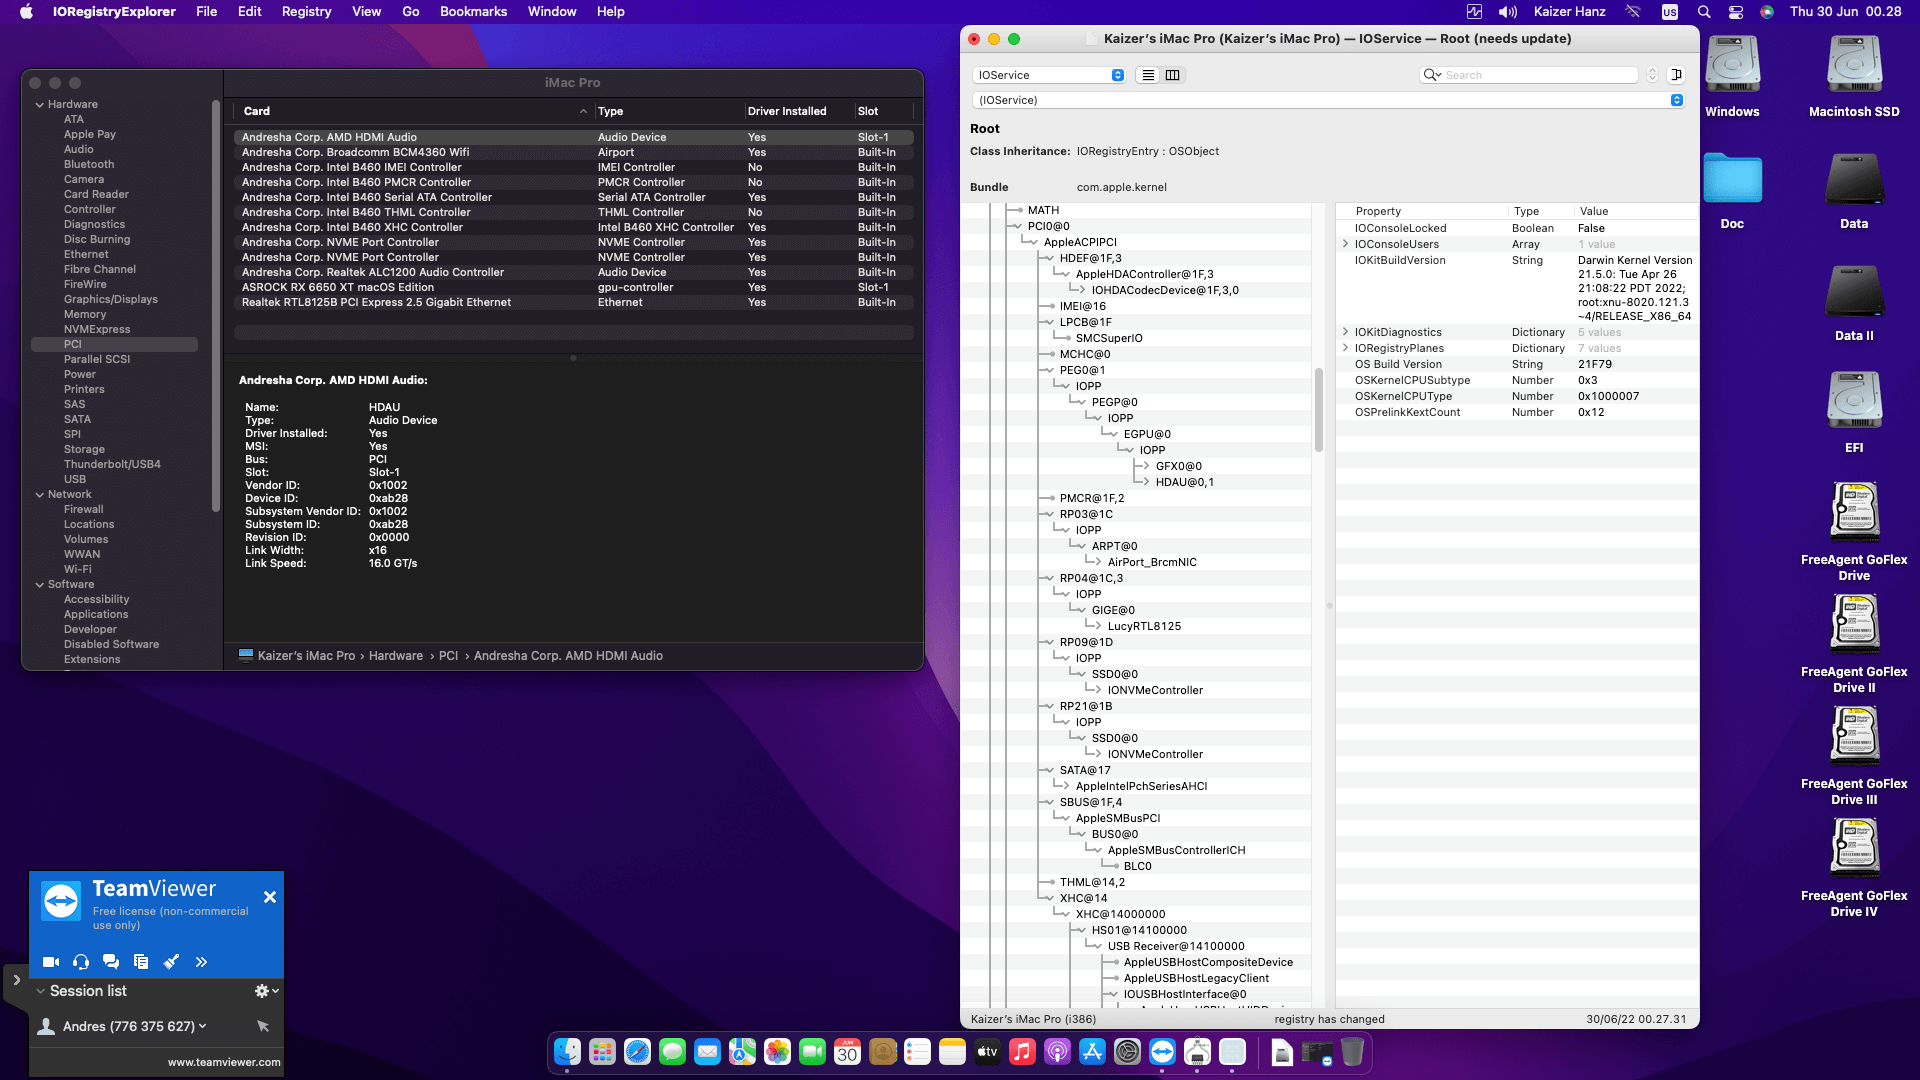The height and width of the screenshot is (1080, 1920).
Task: Select the LucyRTL8125 registry entry
Action: tap(1144, 626)
